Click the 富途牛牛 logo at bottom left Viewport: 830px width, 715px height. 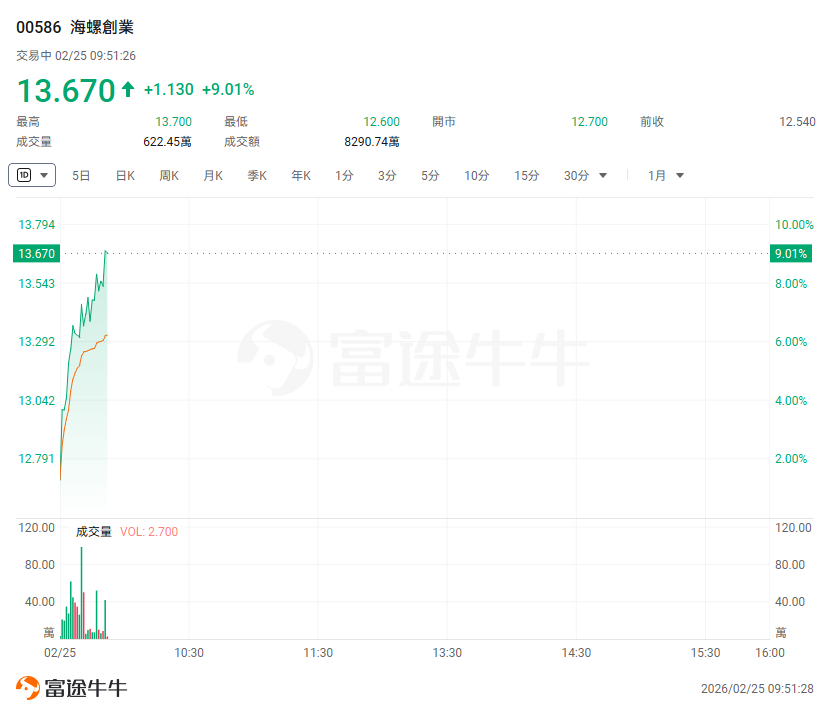pyautogui.click(x=71, y=688)
